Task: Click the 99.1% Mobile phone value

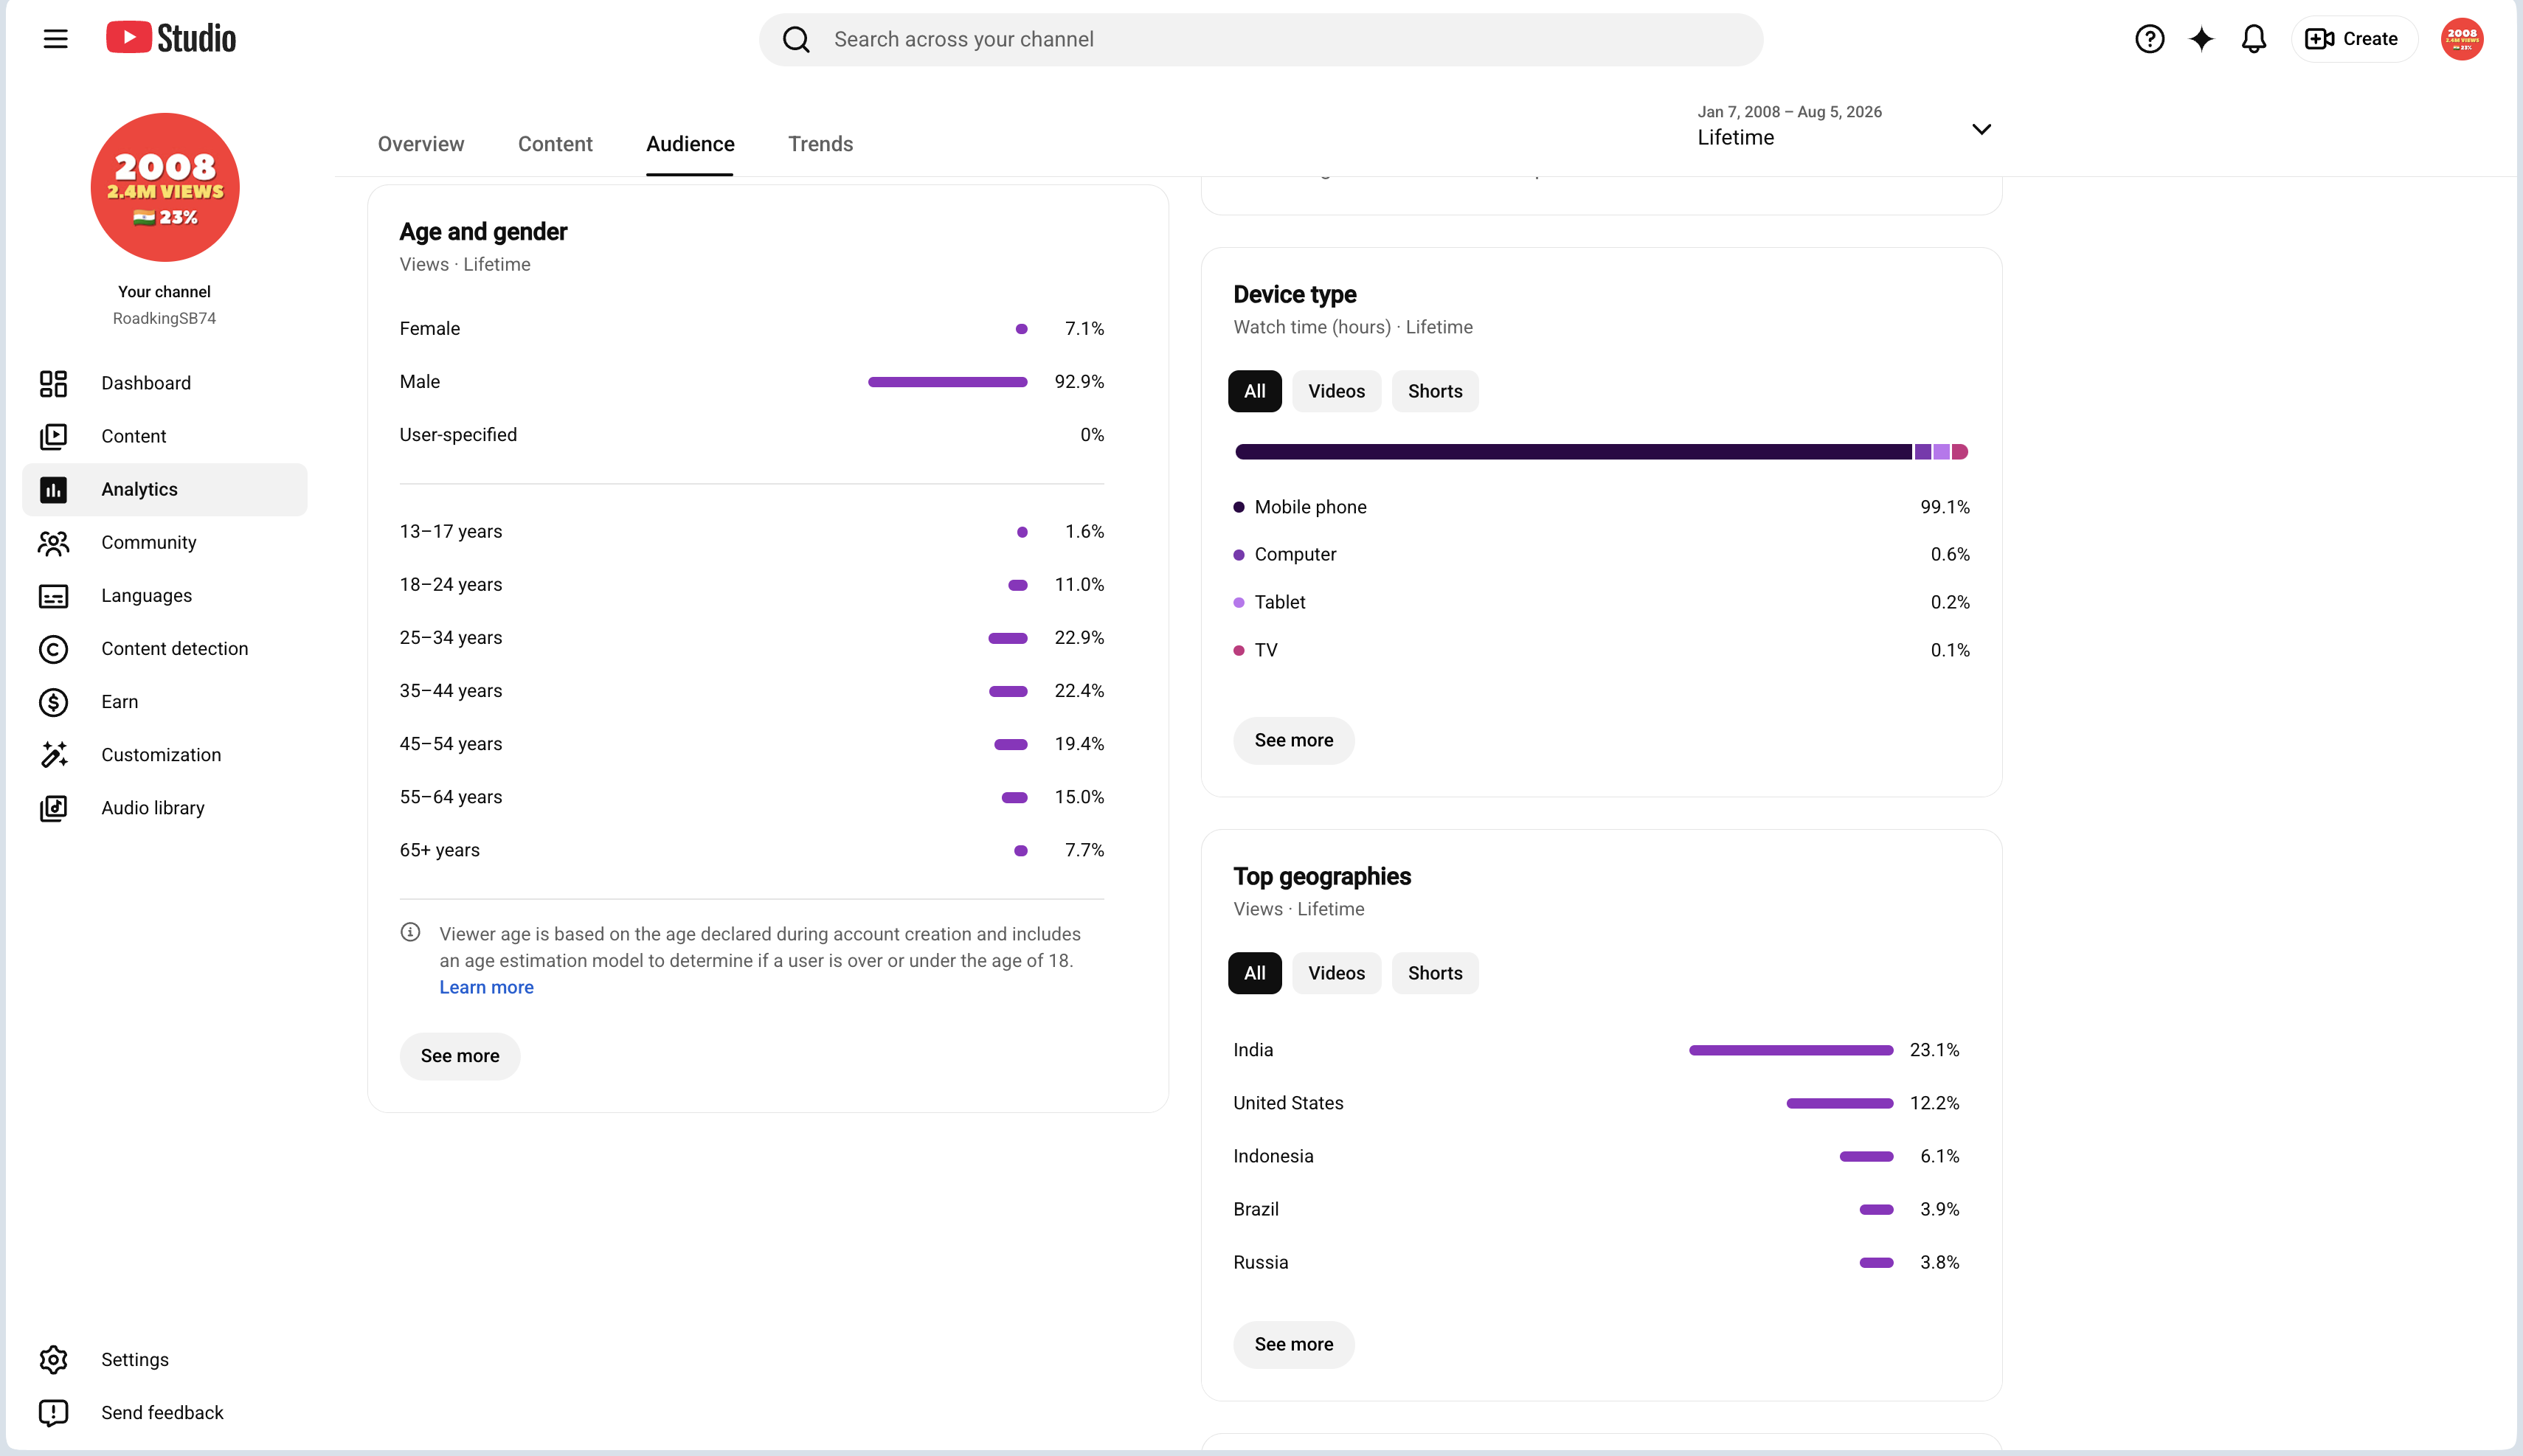Action: coord(1944,507)
